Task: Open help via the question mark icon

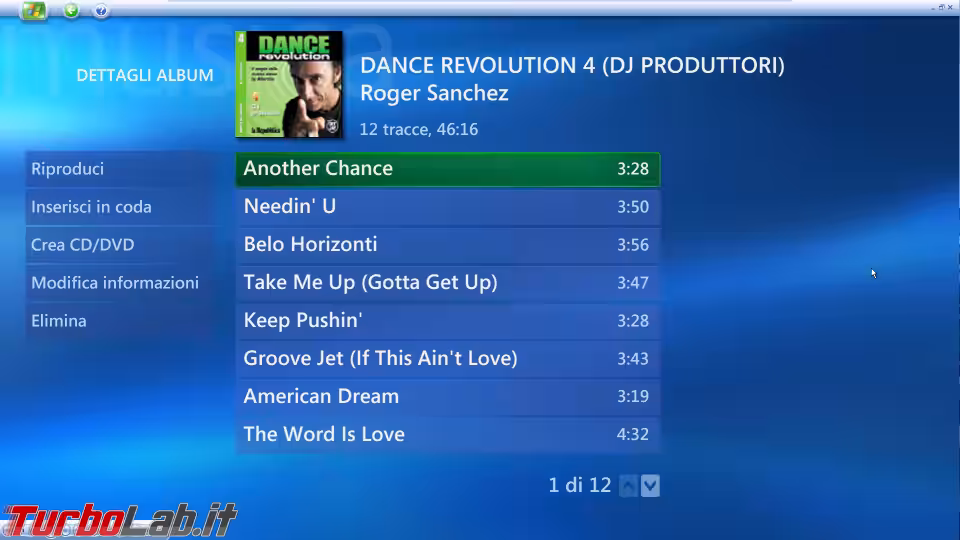Action: (x=101, y=10)
